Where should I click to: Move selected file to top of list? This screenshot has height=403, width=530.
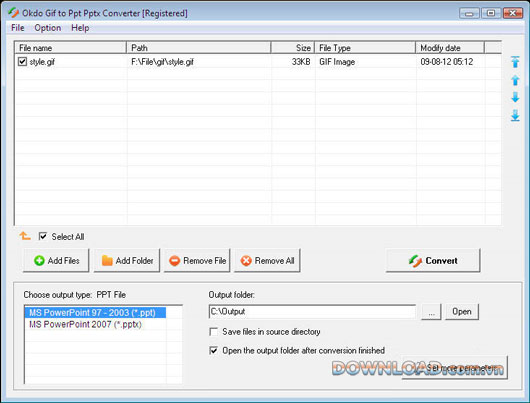pos(515,62)
